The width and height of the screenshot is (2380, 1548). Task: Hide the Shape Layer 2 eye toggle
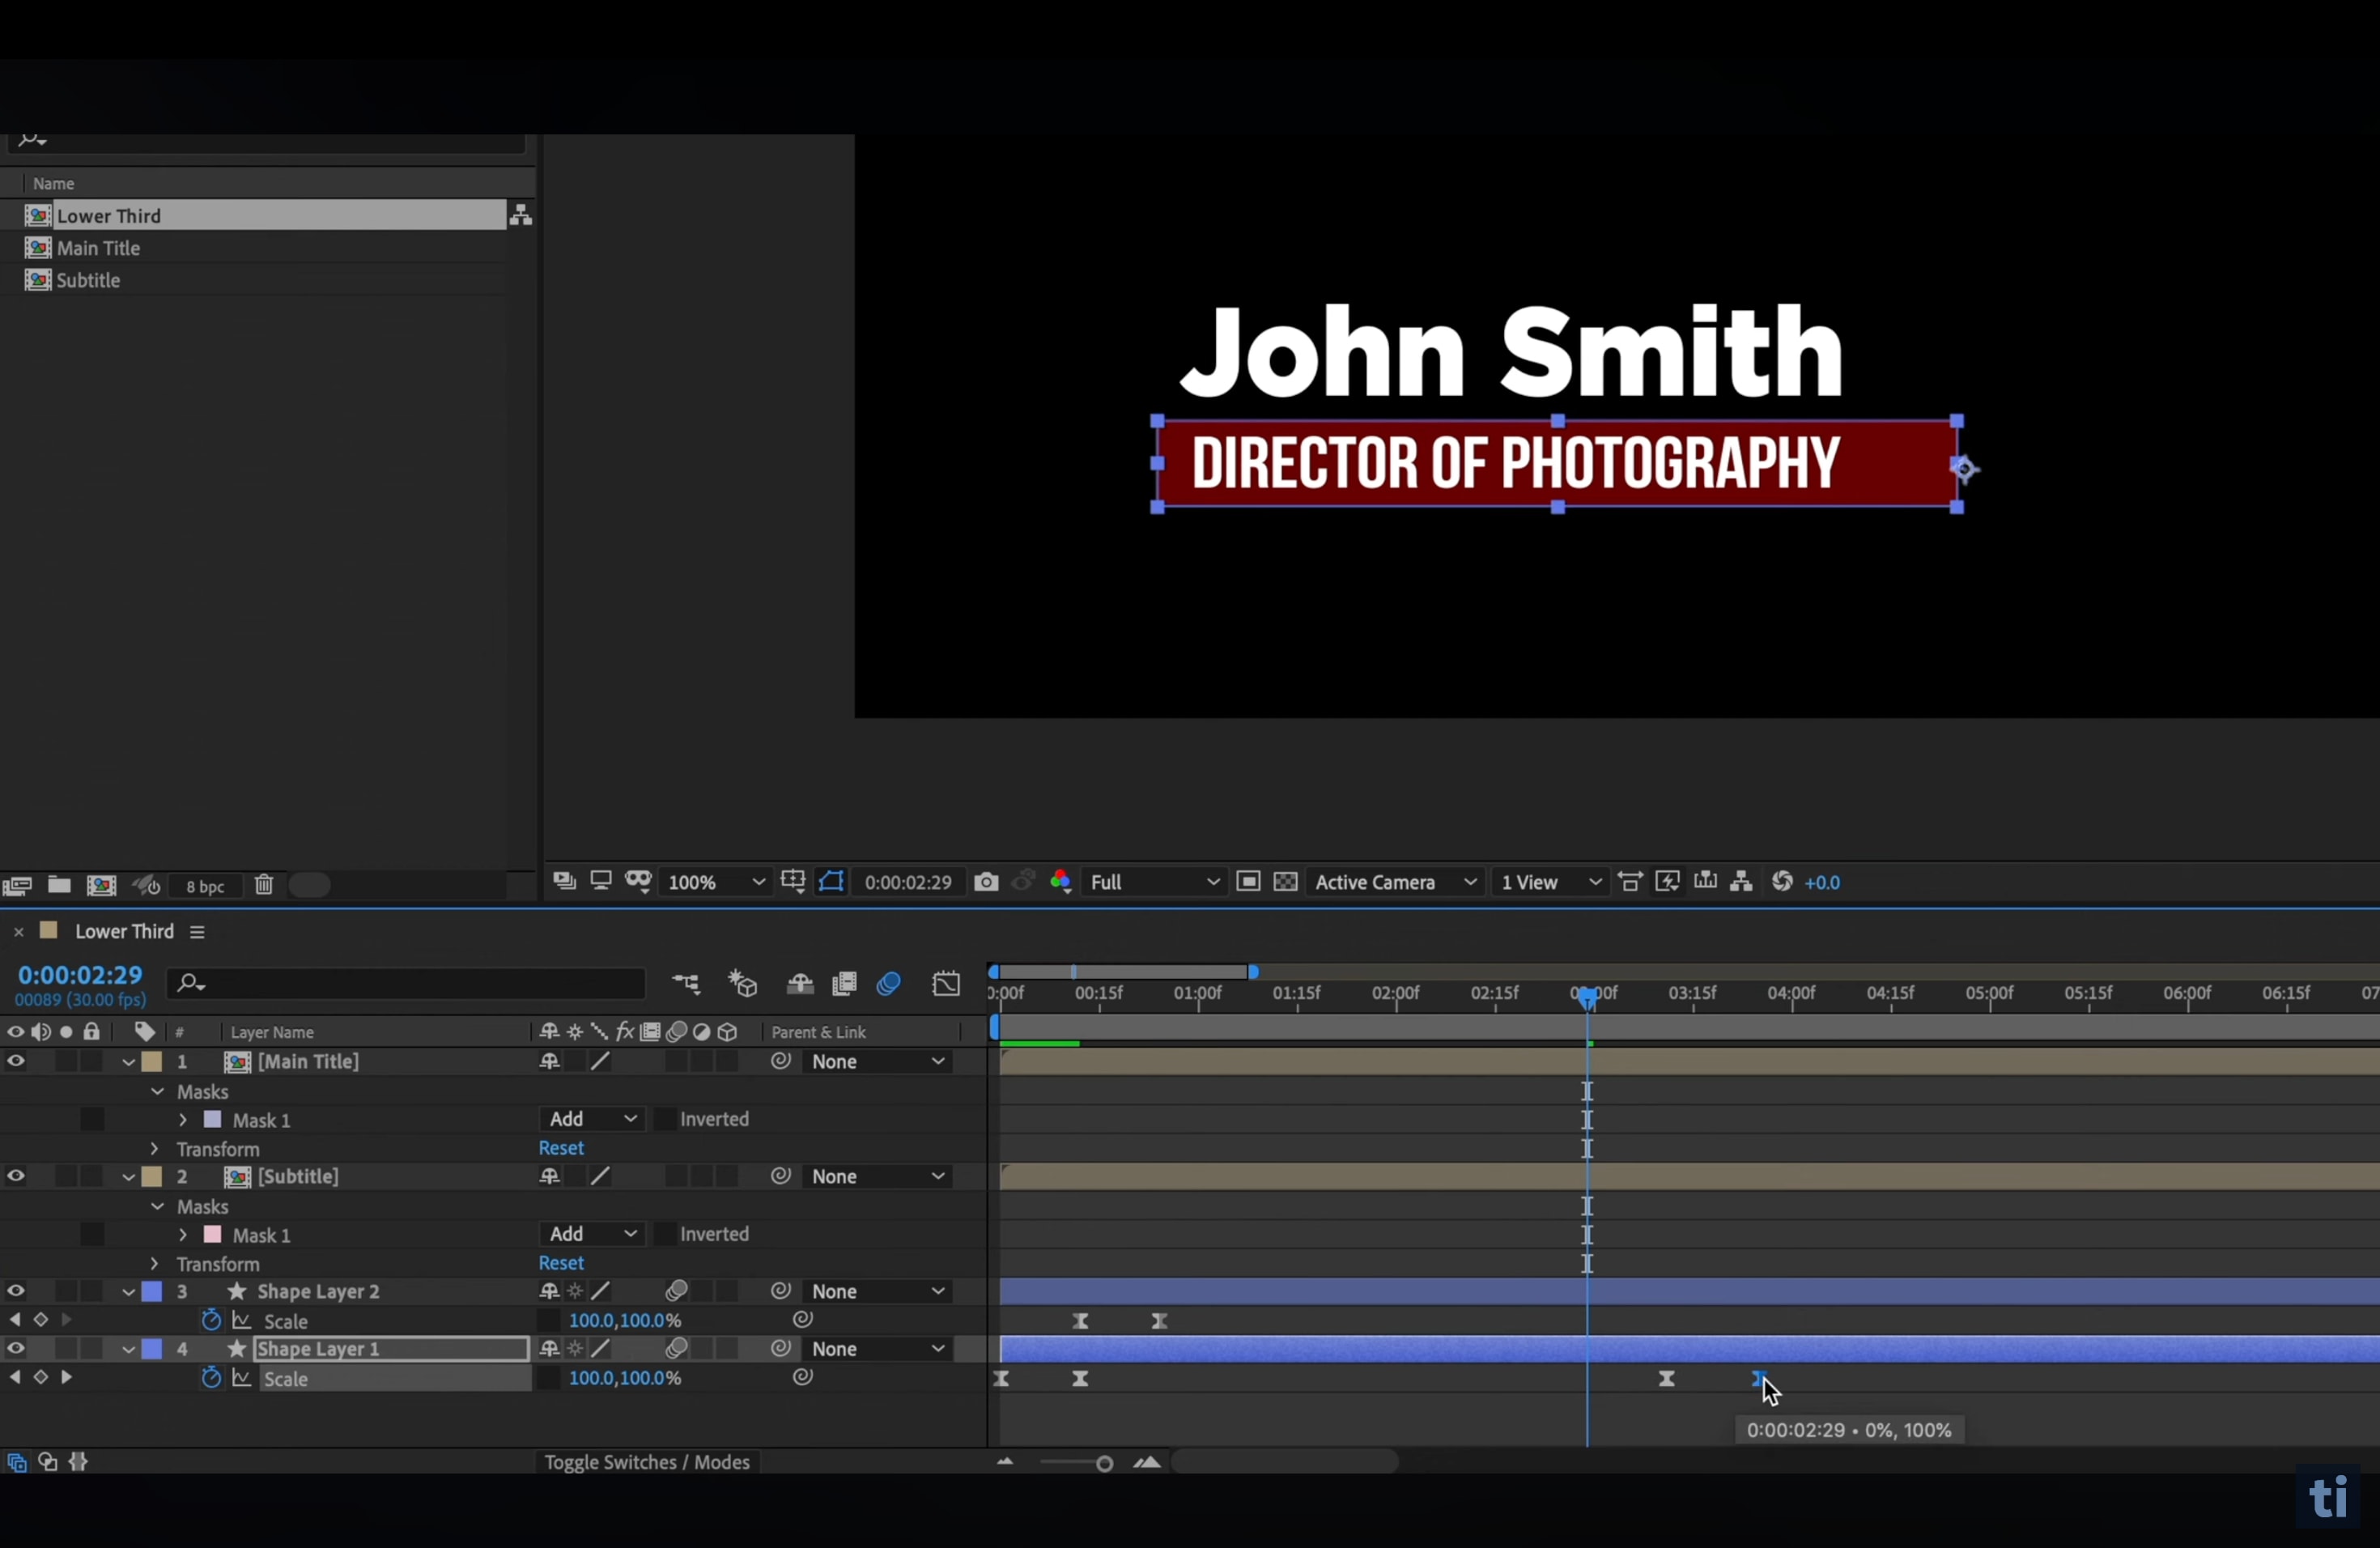(x=16, y=1292)
